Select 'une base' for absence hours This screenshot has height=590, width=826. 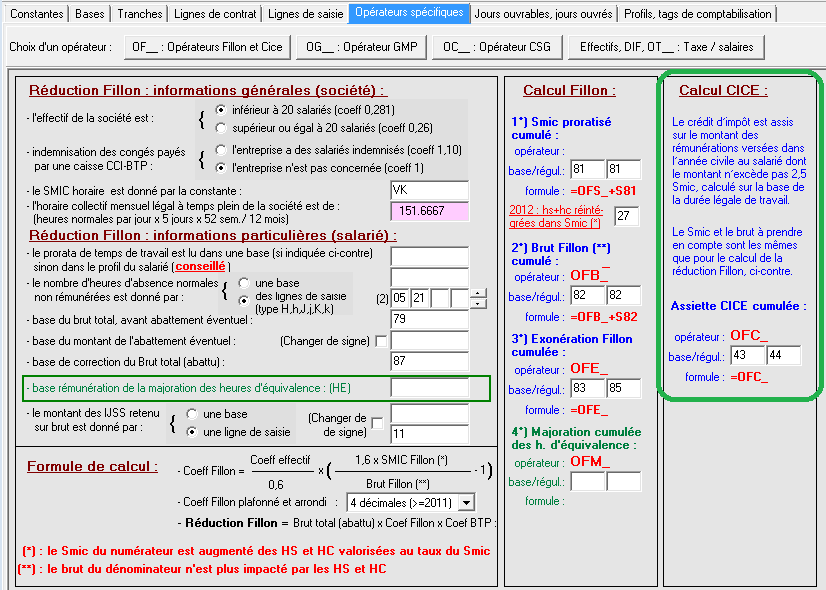tap(243, 283)
